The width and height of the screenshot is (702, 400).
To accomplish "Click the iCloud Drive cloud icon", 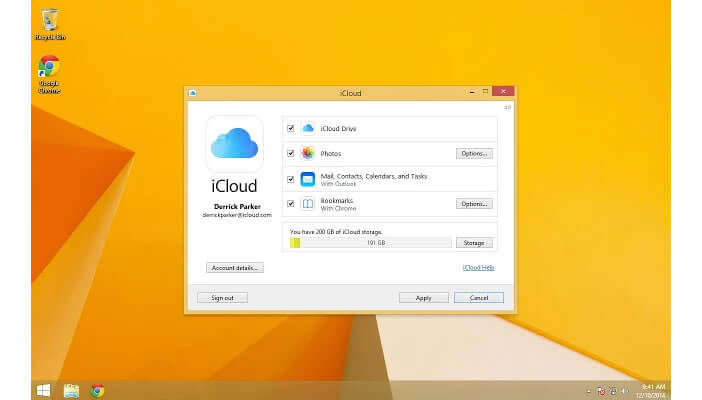I will tap(308, 129).
